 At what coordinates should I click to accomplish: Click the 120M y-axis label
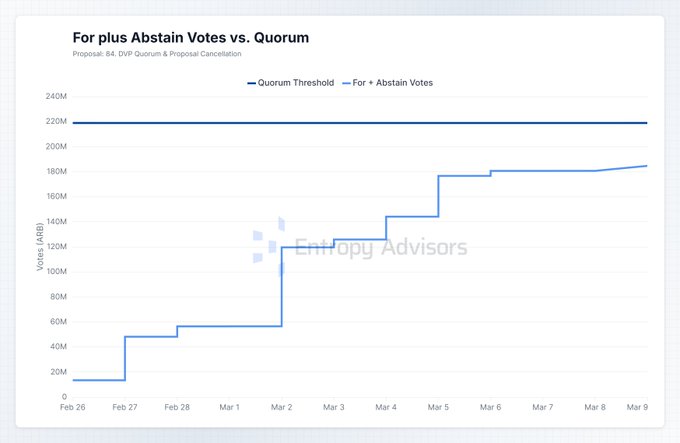pos(56,247)
